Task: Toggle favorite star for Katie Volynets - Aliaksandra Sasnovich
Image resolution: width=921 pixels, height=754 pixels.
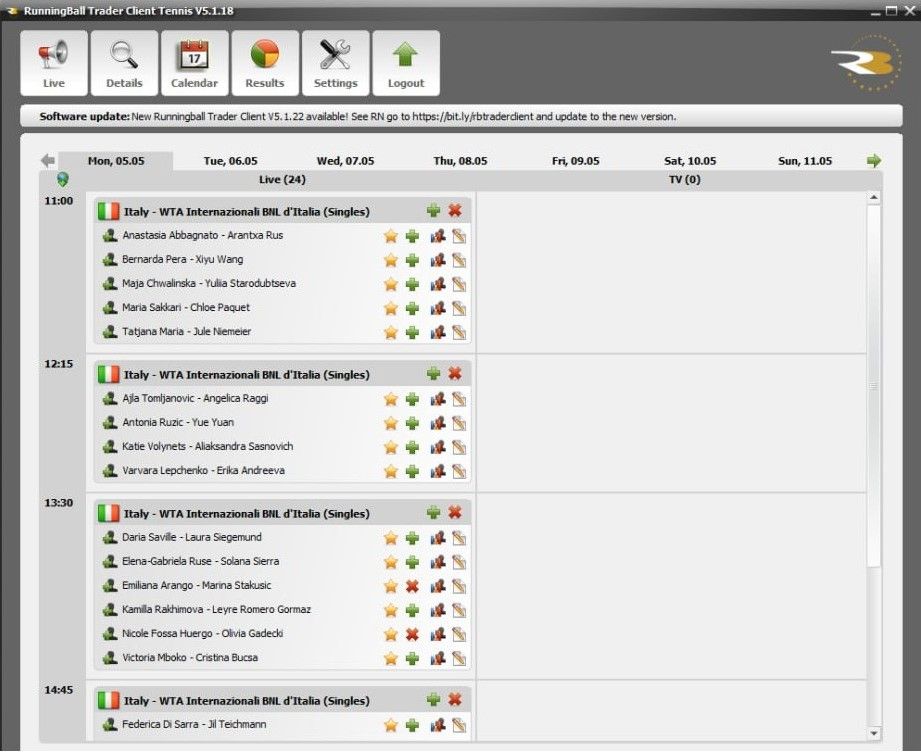Action: [391, 447]
